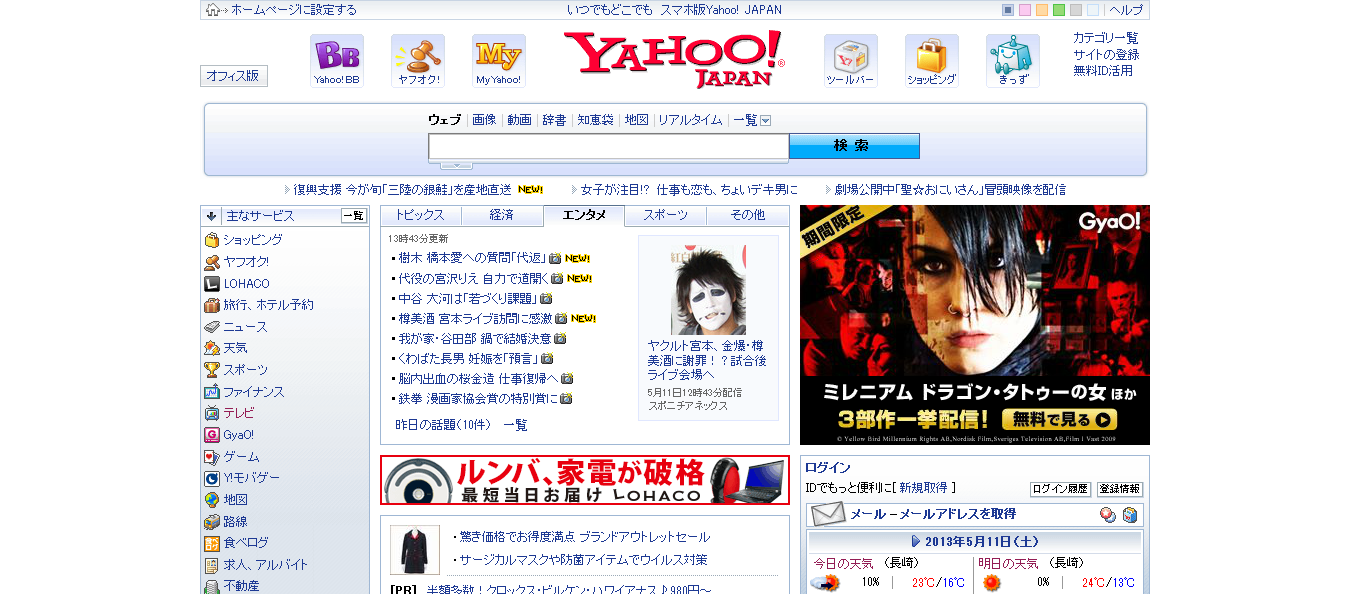Screen dimensions: 1349x594
Task: Click the GyaO! sidebar icon
Action: point(212,435)
